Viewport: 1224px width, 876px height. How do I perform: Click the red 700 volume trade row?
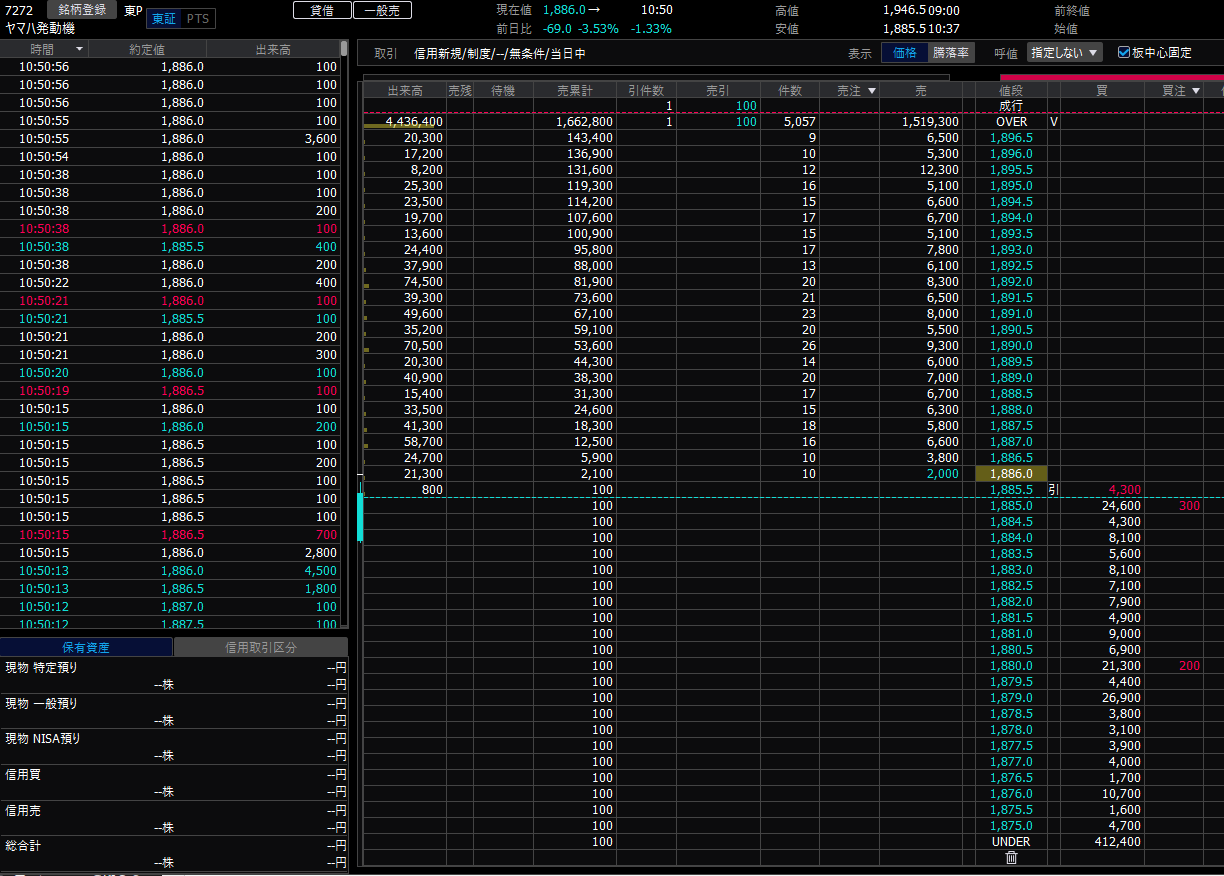coord(170,535)
